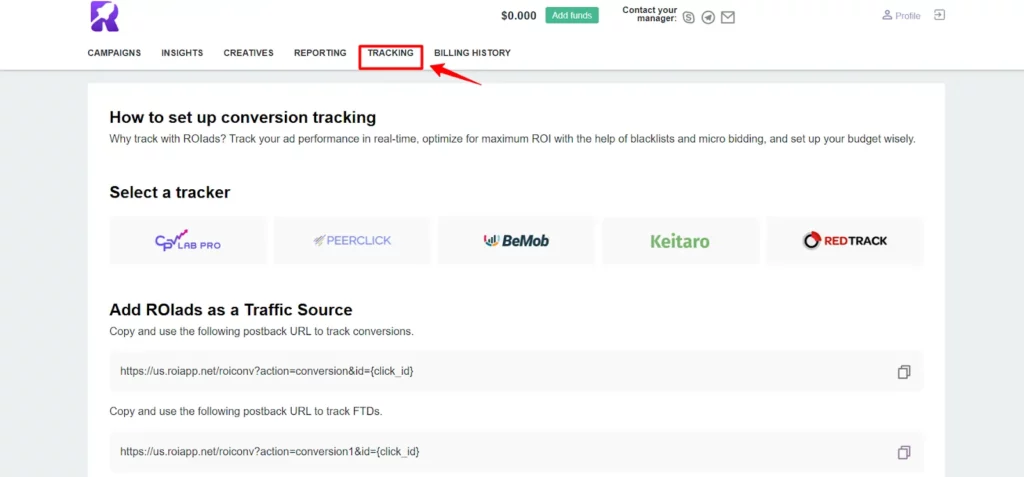Copy the conversion postback URL

pyautogui.click(x=904, y=372)
